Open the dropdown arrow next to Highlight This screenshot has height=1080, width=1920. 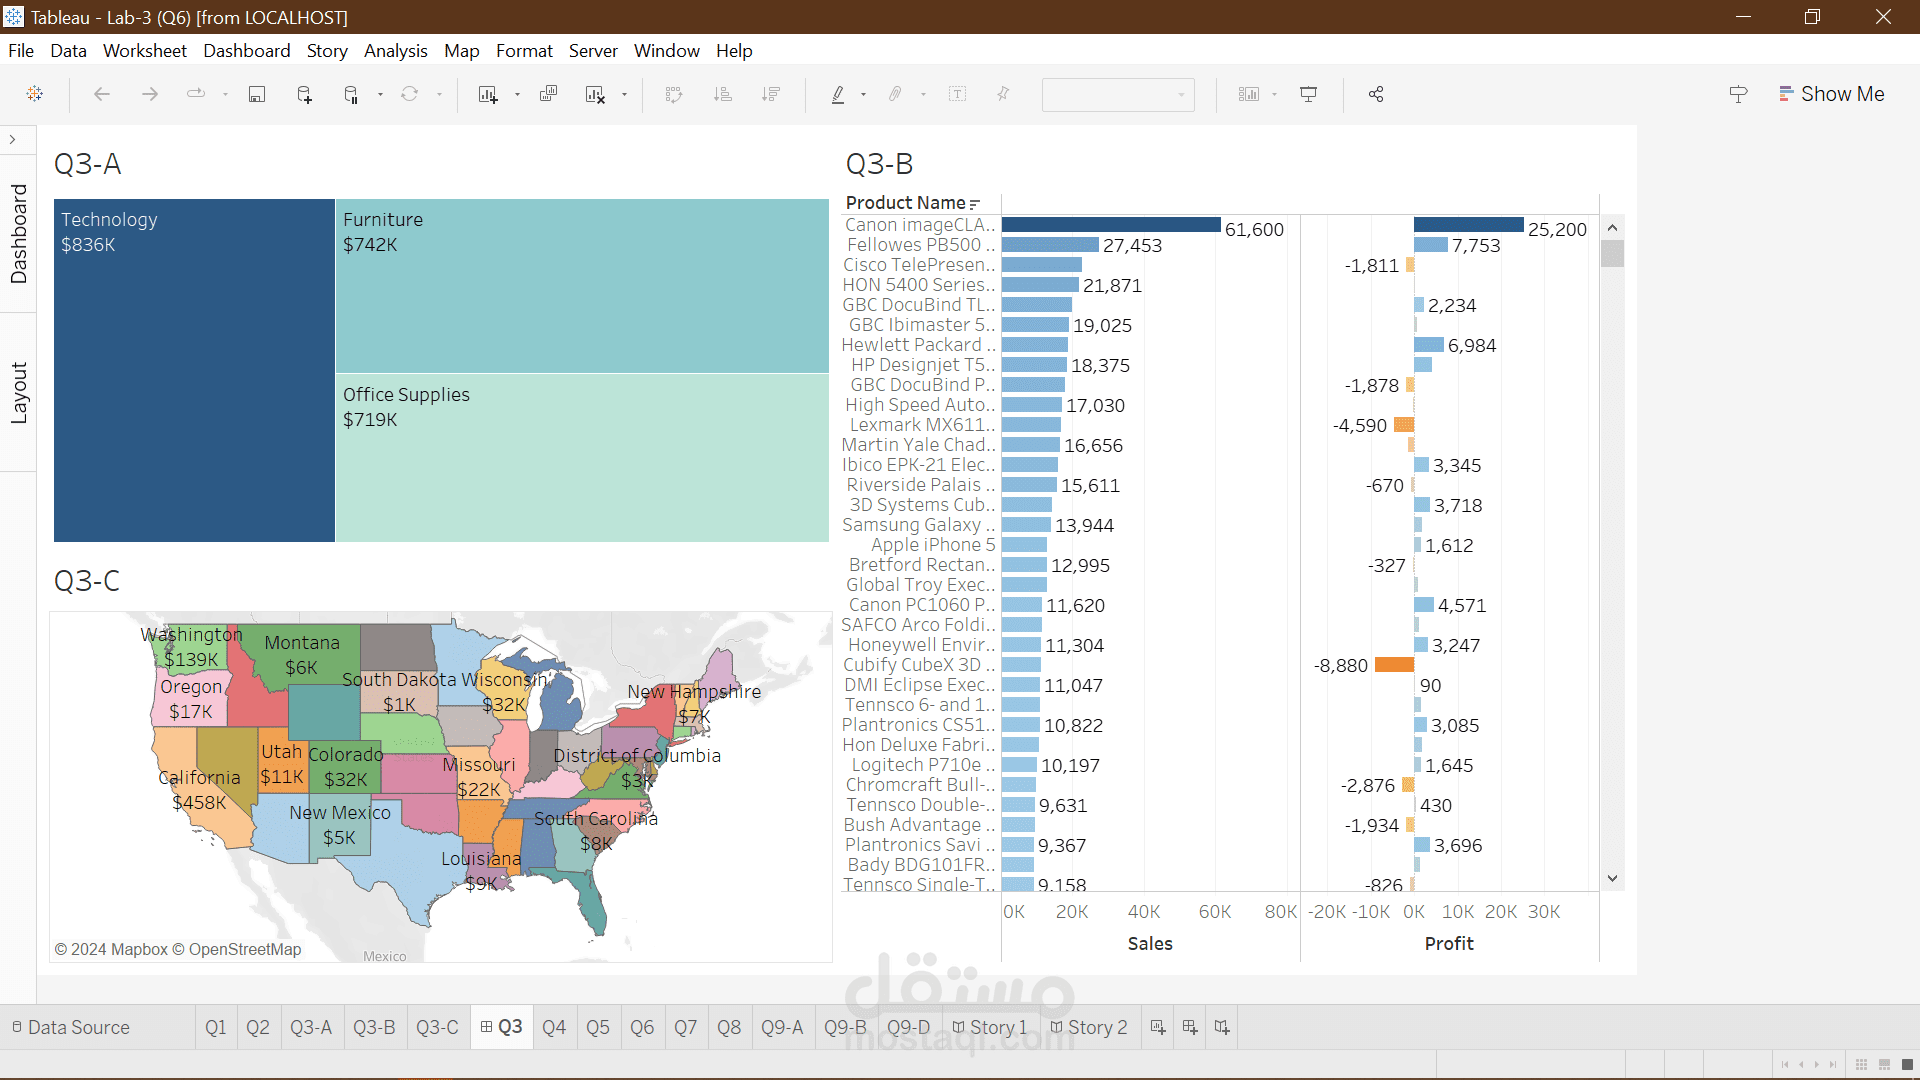[x=863, y=95]
